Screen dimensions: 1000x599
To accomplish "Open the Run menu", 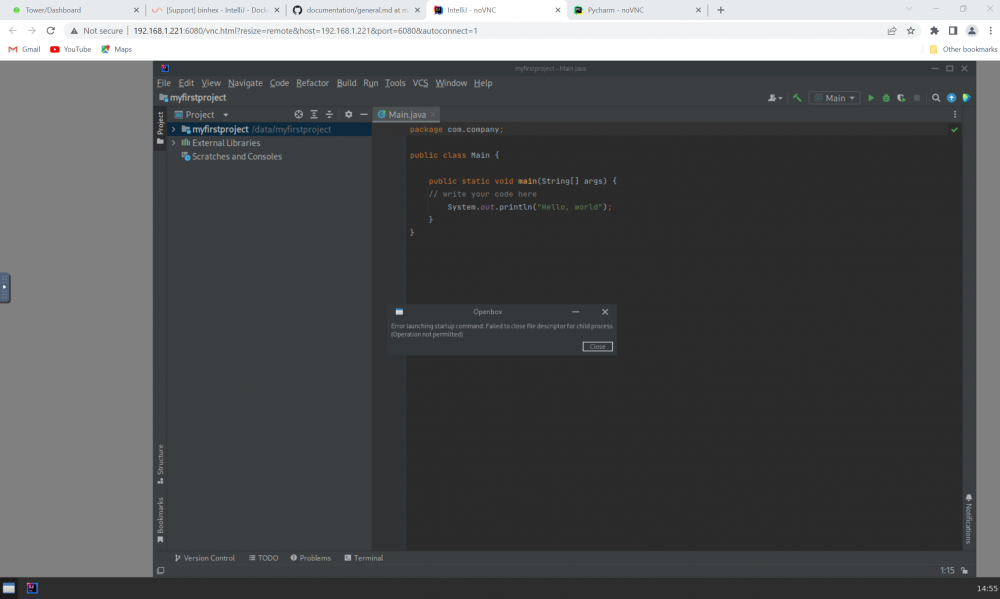I will click(371, 83).
